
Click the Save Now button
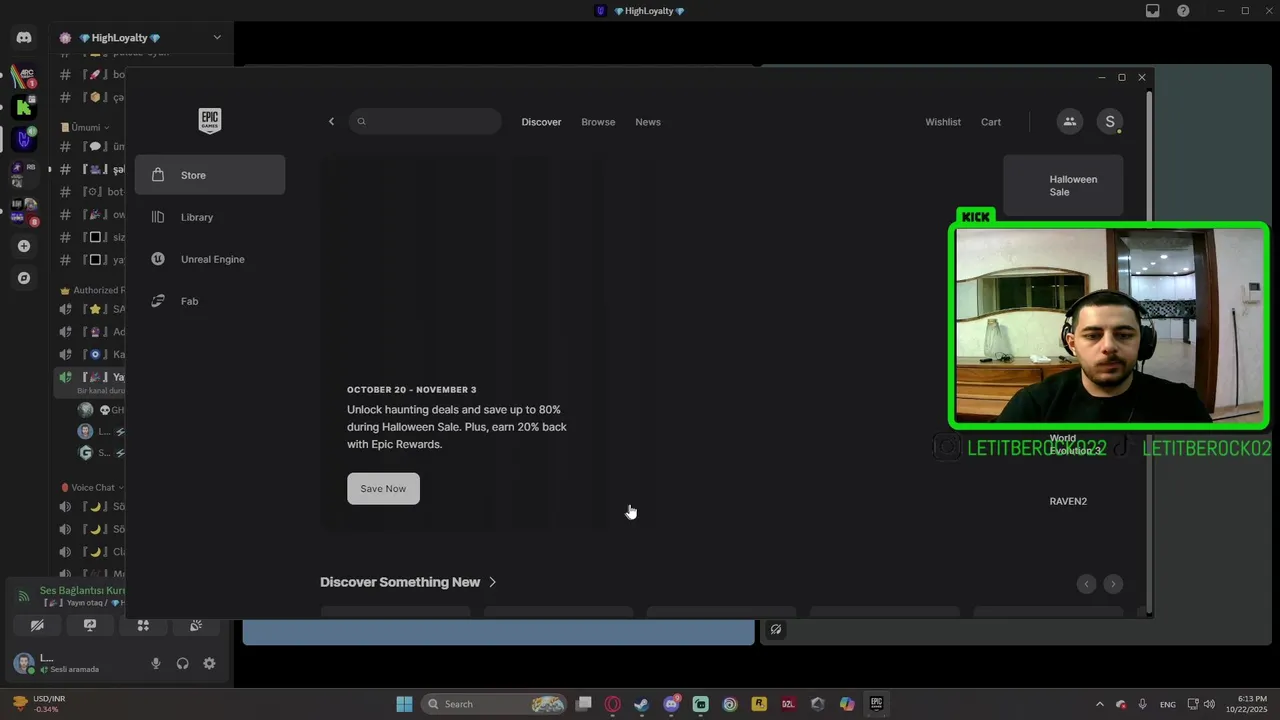click(x=383, y=489)
